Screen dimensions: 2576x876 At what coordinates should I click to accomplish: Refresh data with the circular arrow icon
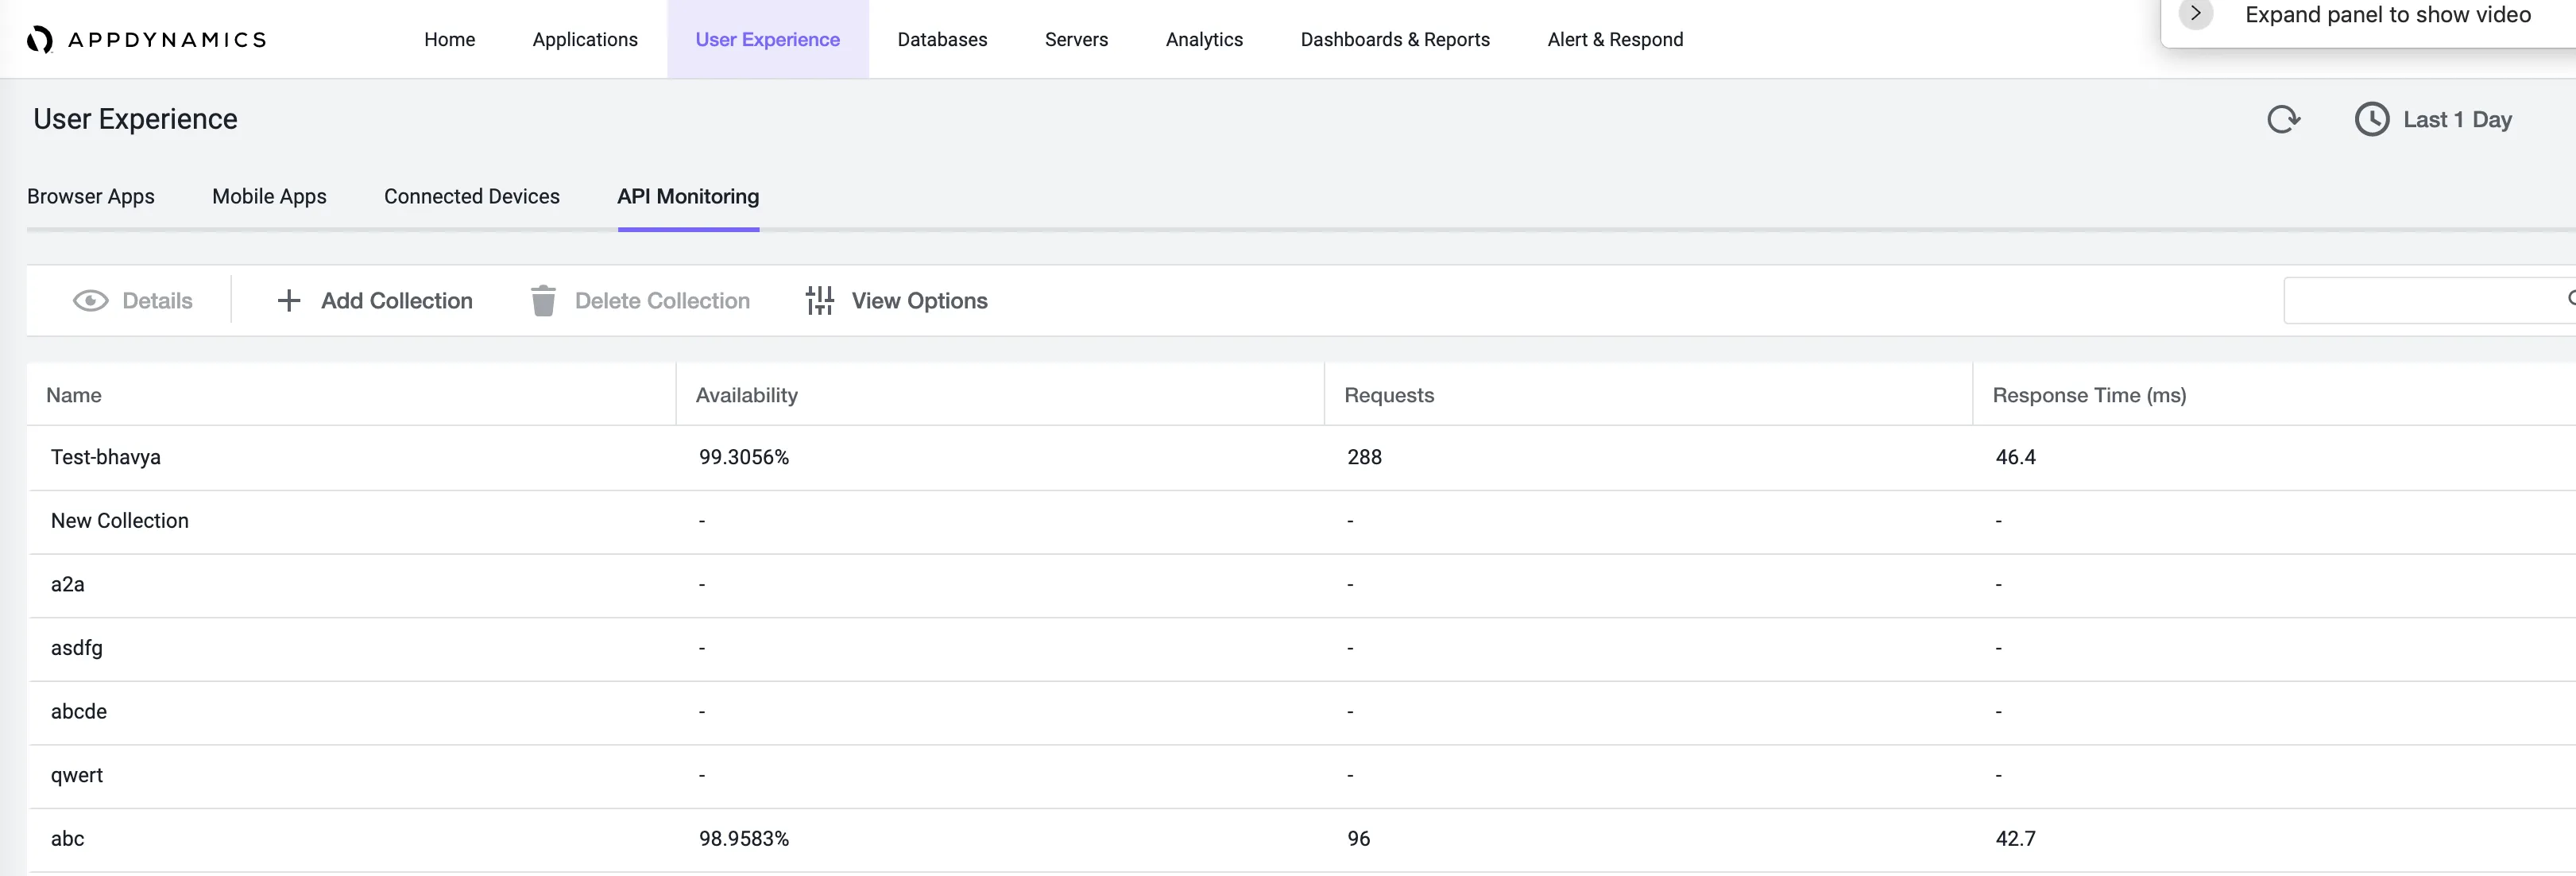2284,119
